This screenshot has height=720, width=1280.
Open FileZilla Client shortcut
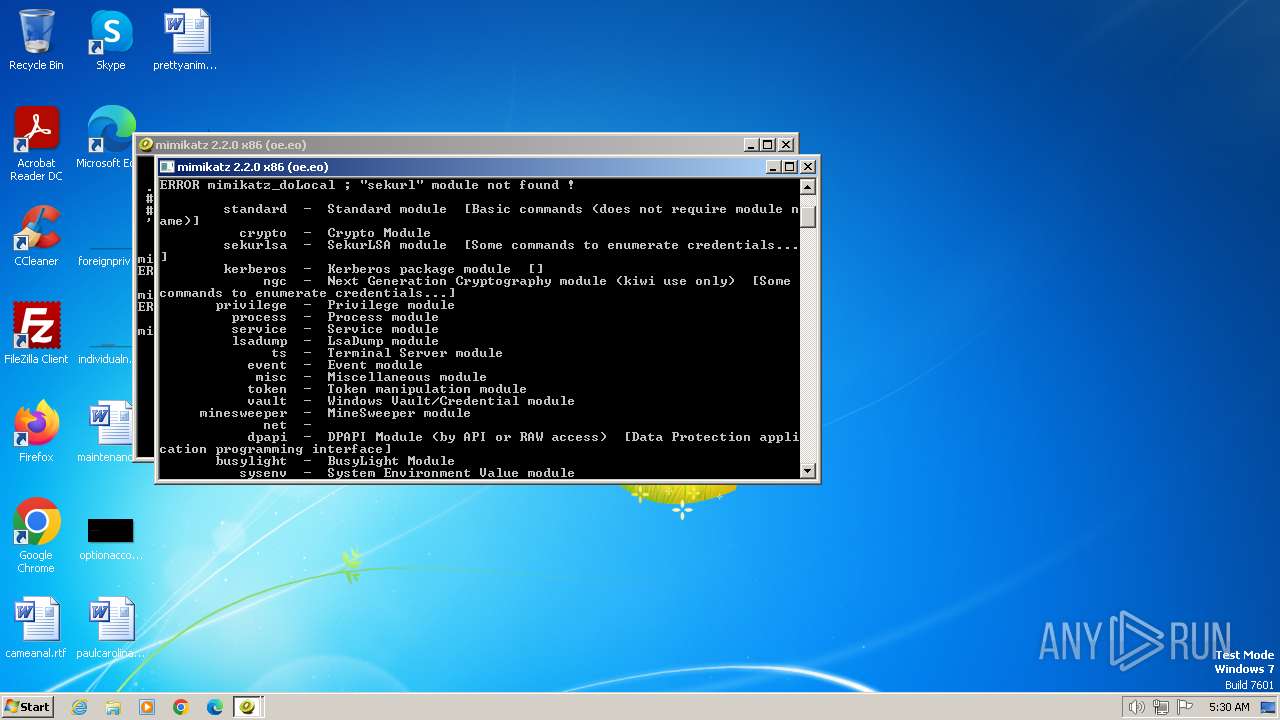pyautogui.click(x=36, y=333)
